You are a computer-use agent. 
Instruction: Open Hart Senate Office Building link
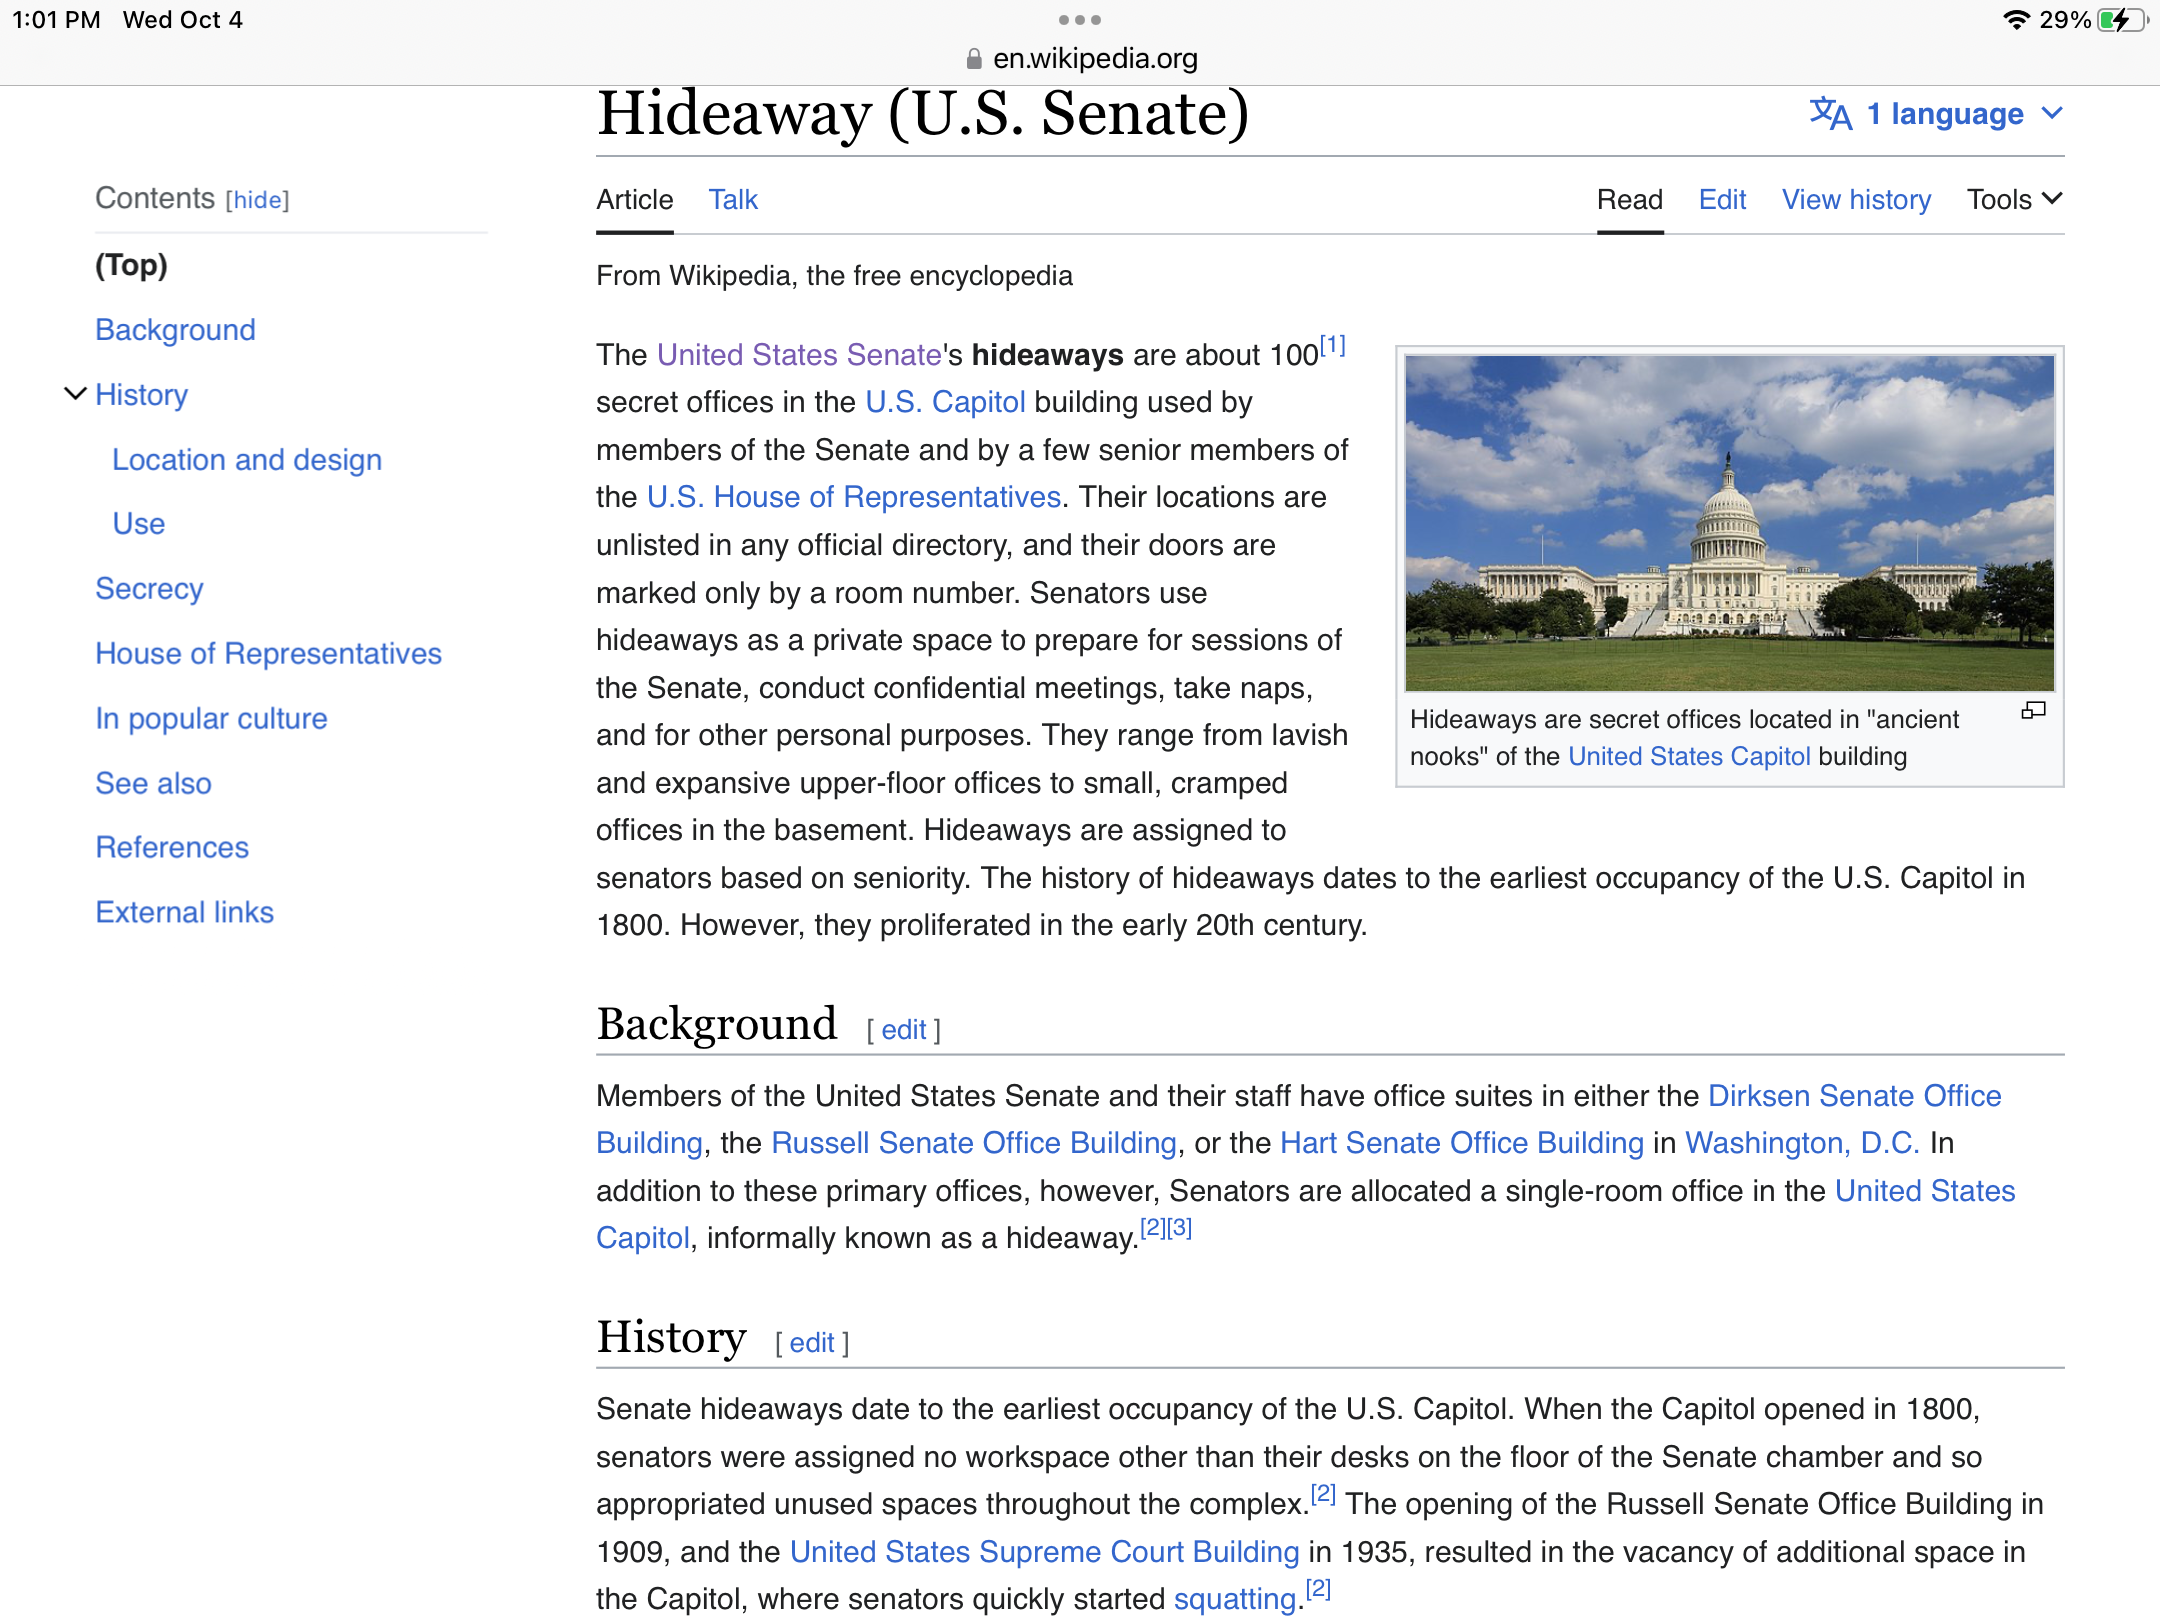(1462, 1143)
